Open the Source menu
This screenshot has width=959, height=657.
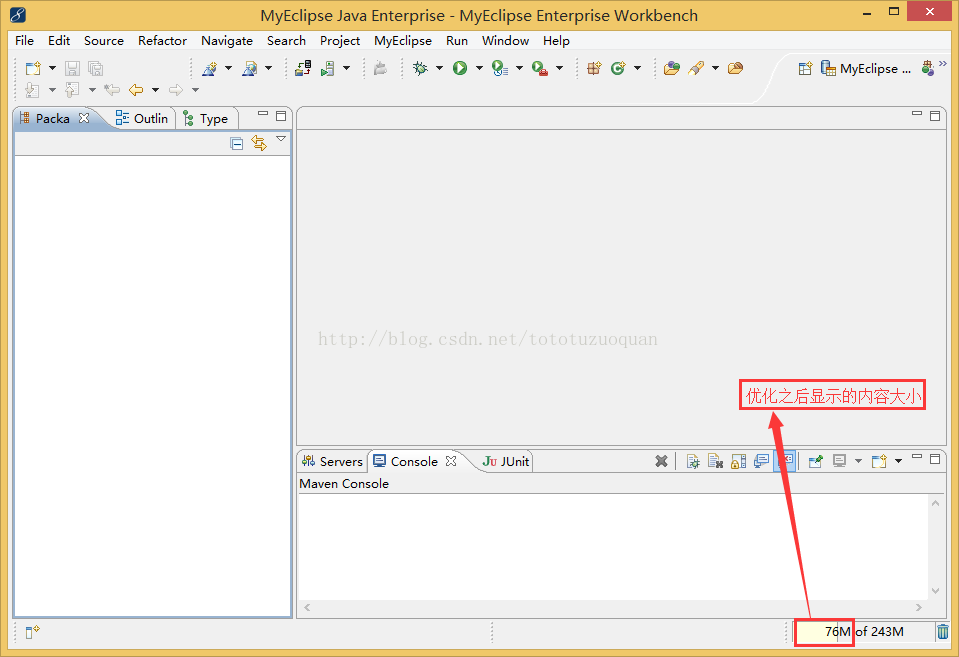103,40
